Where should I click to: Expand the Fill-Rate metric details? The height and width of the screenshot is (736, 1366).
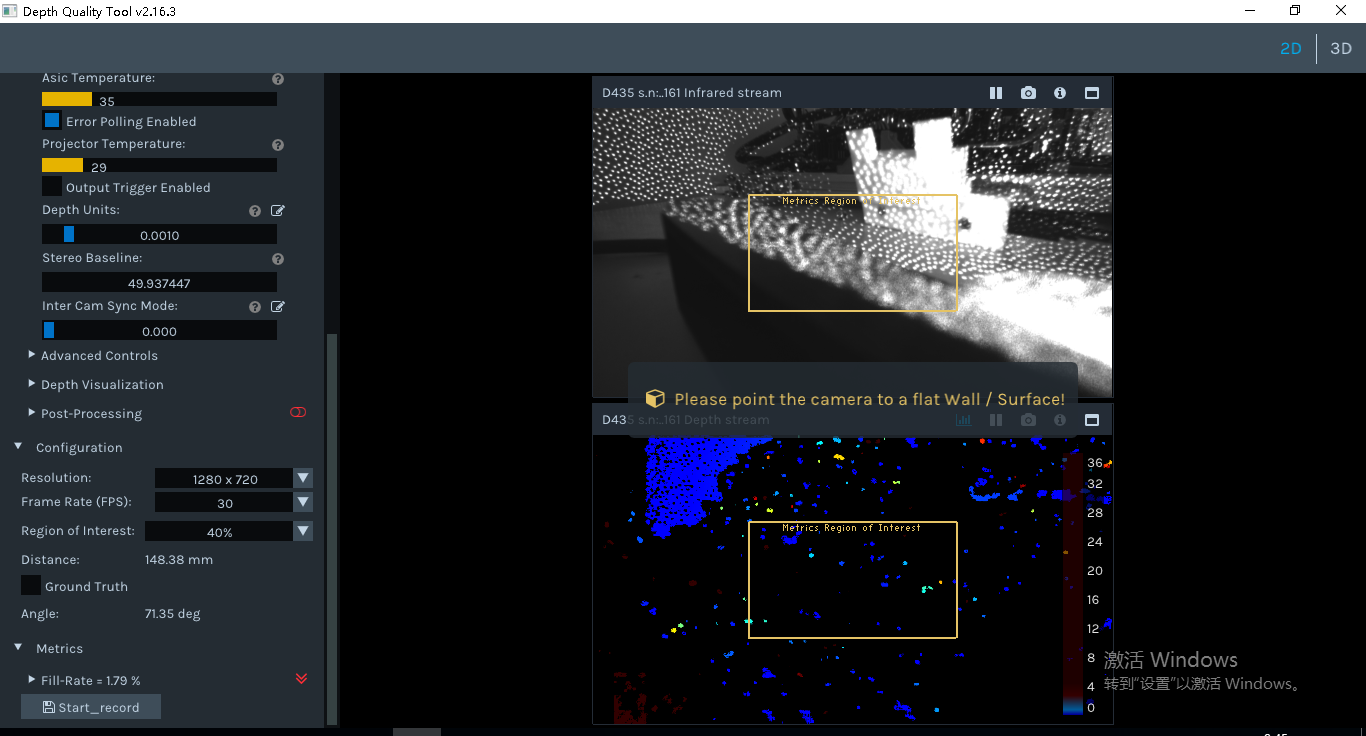[x=30, y=679]
